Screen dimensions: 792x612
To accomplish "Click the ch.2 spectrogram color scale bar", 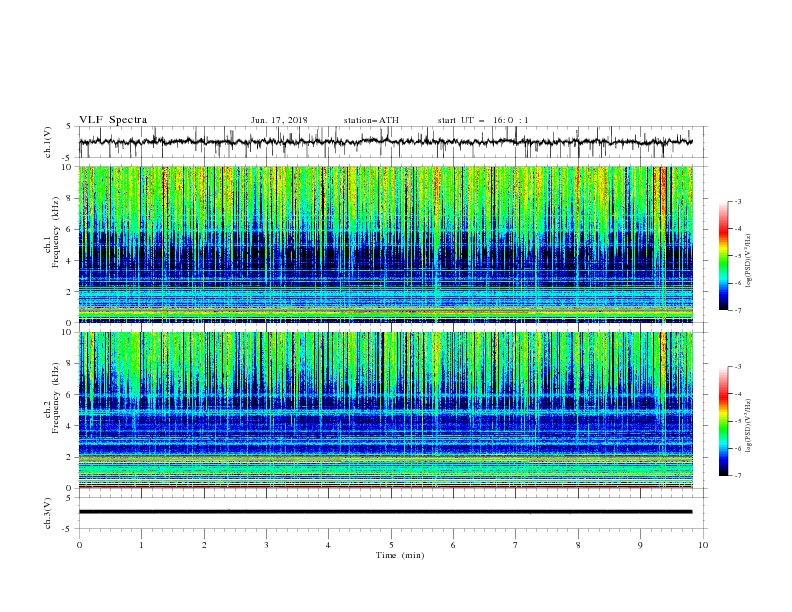I will click(723, 421).
